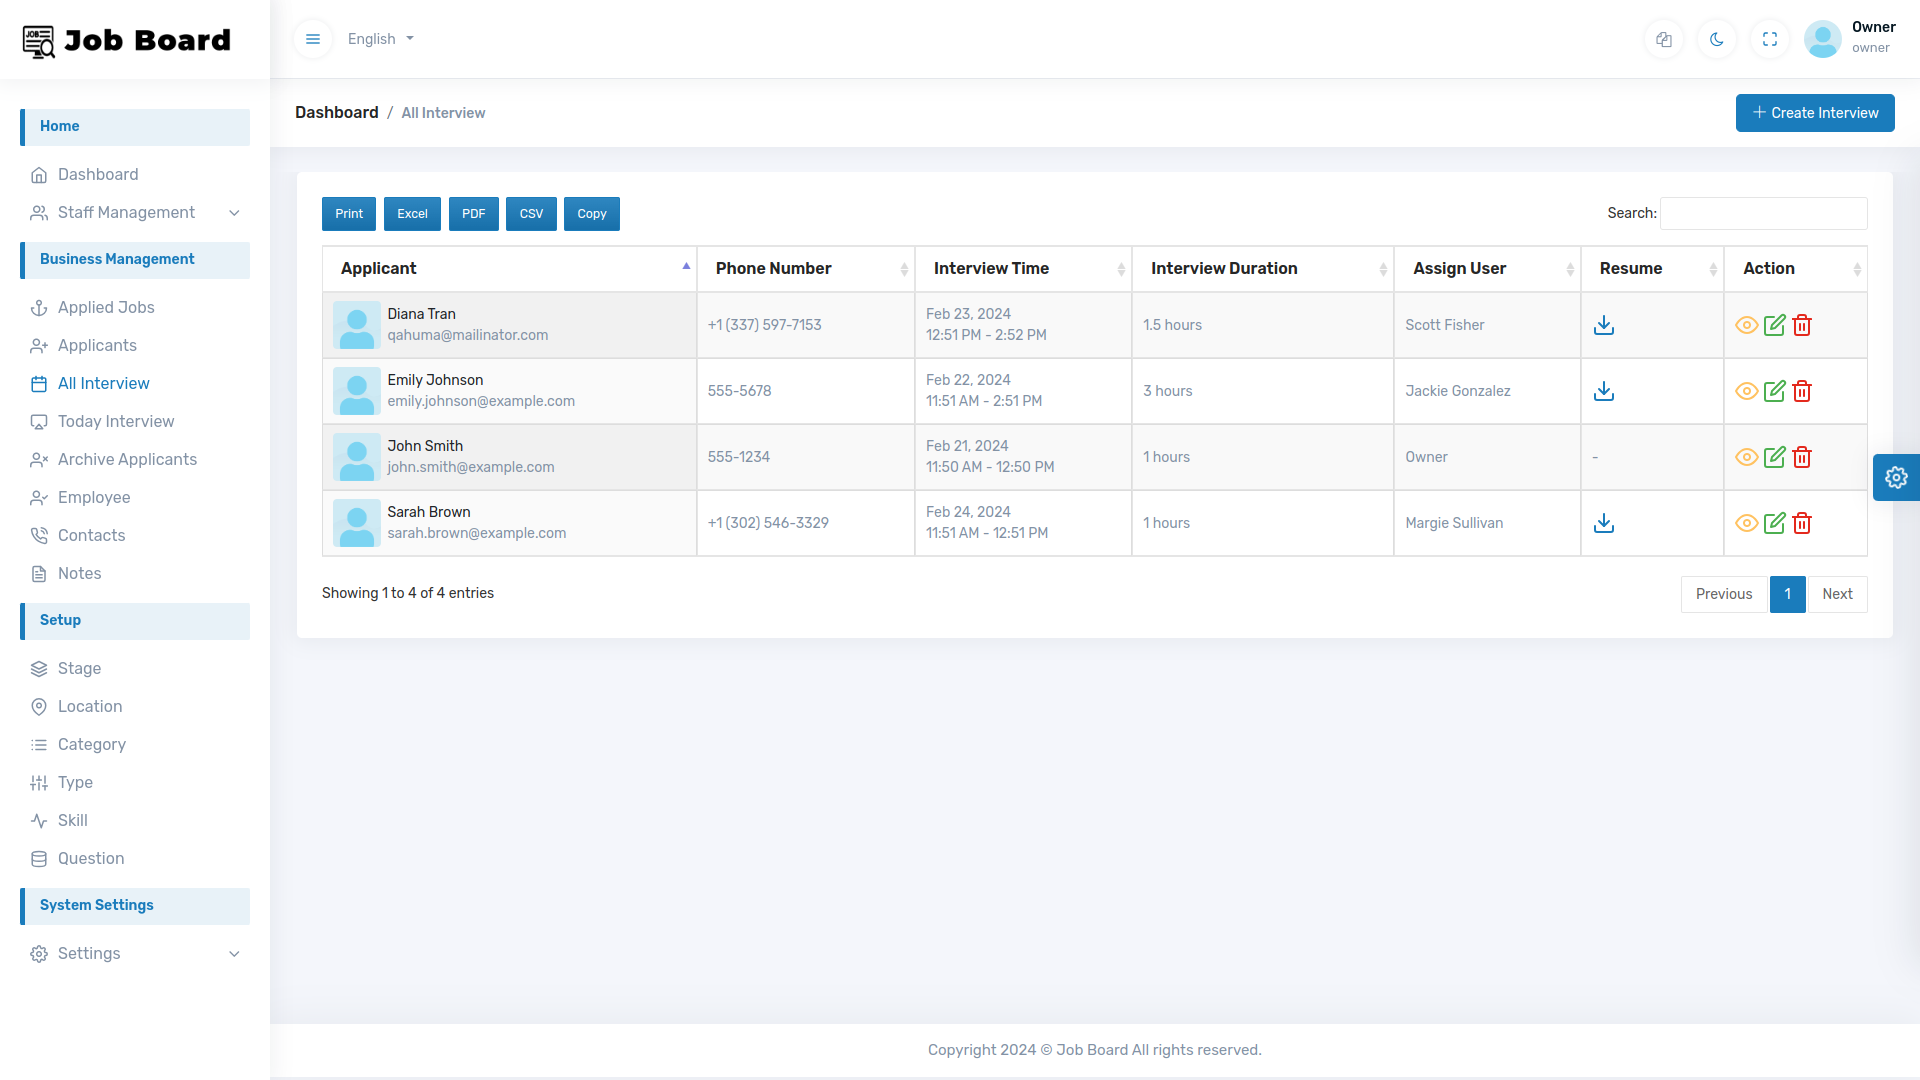View Sarah Brown's interview details via eye icon
Image resolution: width=1920 pixels, height=1080 pixels.
(1747, 523)
